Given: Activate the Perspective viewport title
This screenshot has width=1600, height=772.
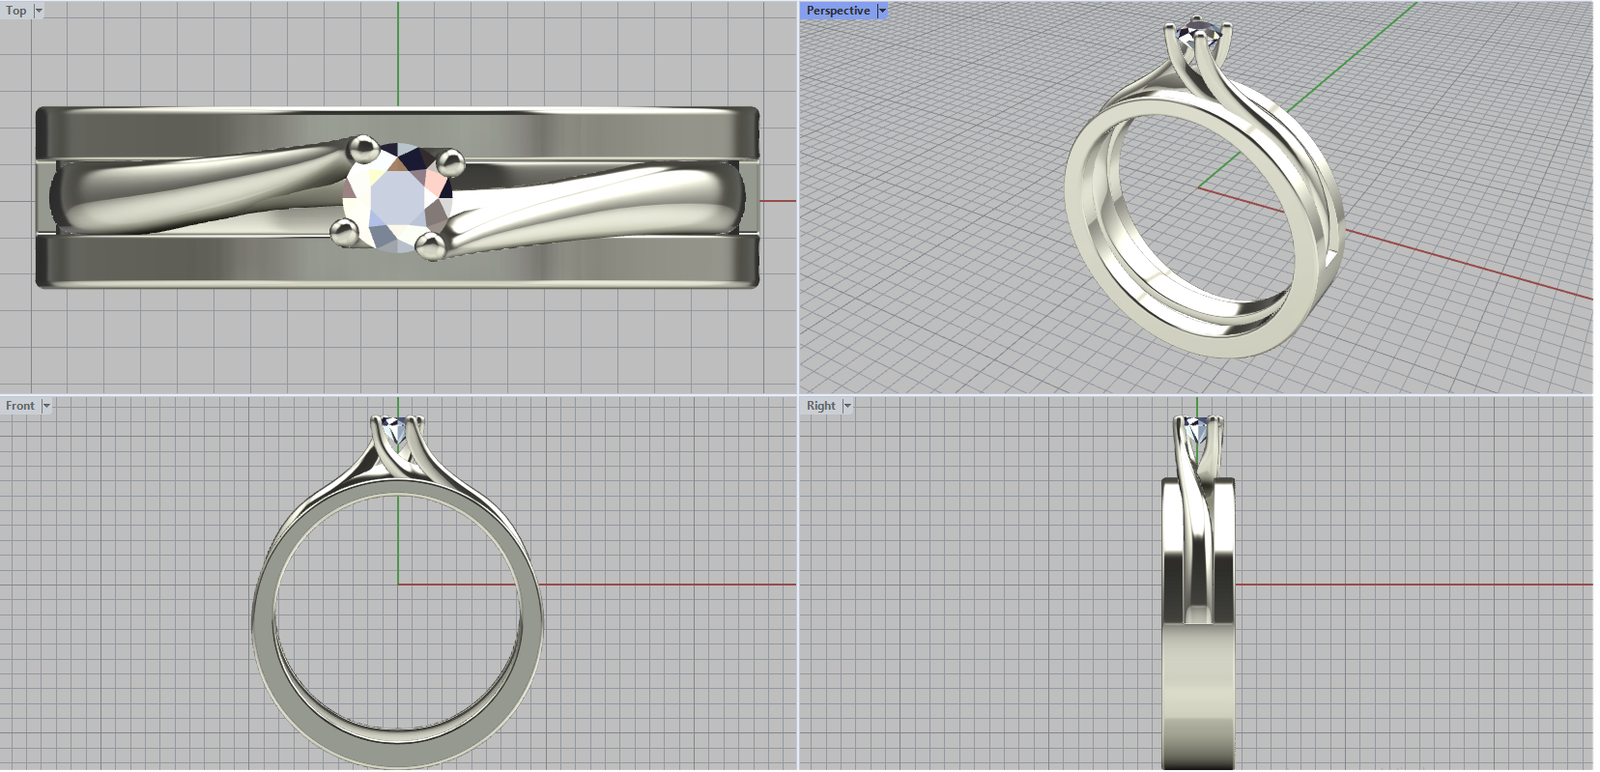Looking at the screenshot, I should coord(837,11).
